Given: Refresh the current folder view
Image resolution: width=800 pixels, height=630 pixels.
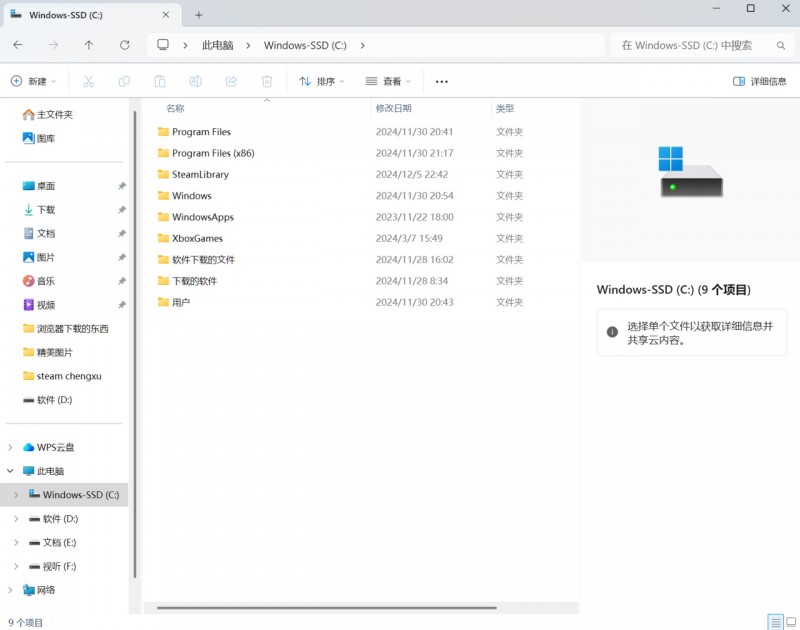Looking at the screenshot, I should point(124,45).
